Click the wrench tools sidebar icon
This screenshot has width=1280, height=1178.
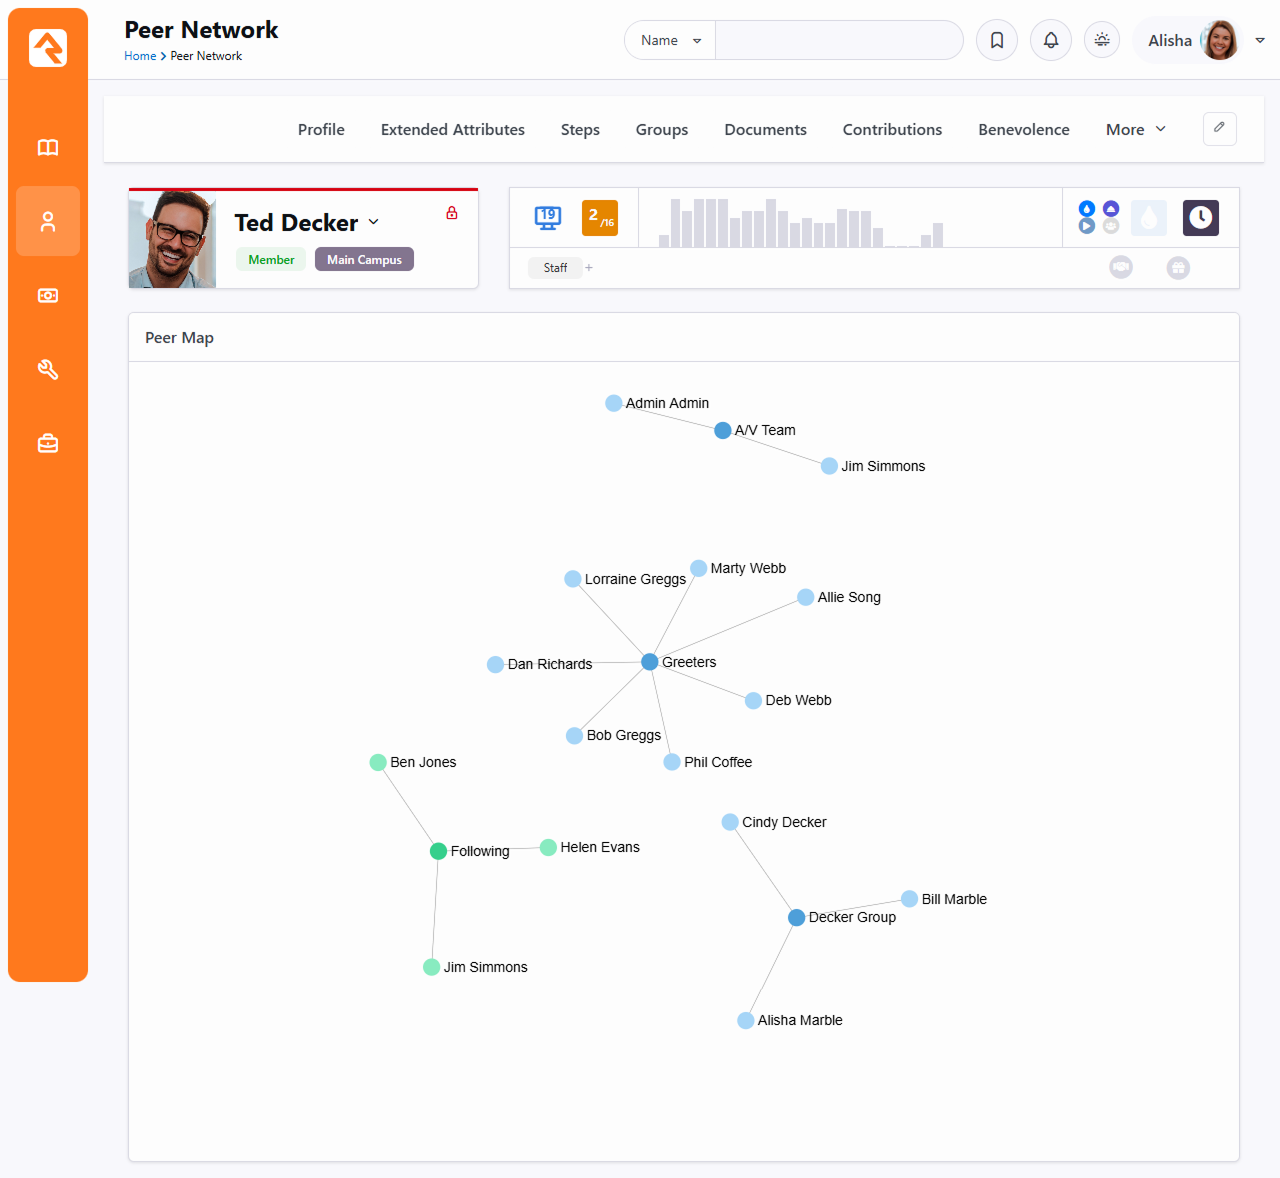[48, 370]
